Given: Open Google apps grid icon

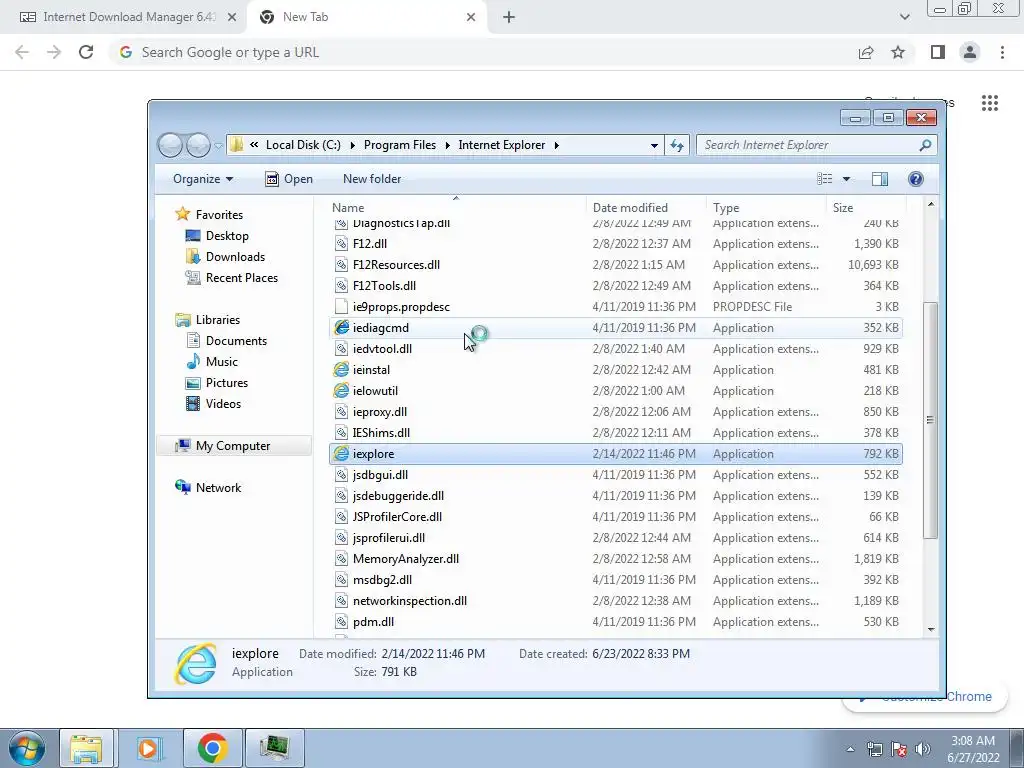Looking at the screenshot, I should pos(990,103).
